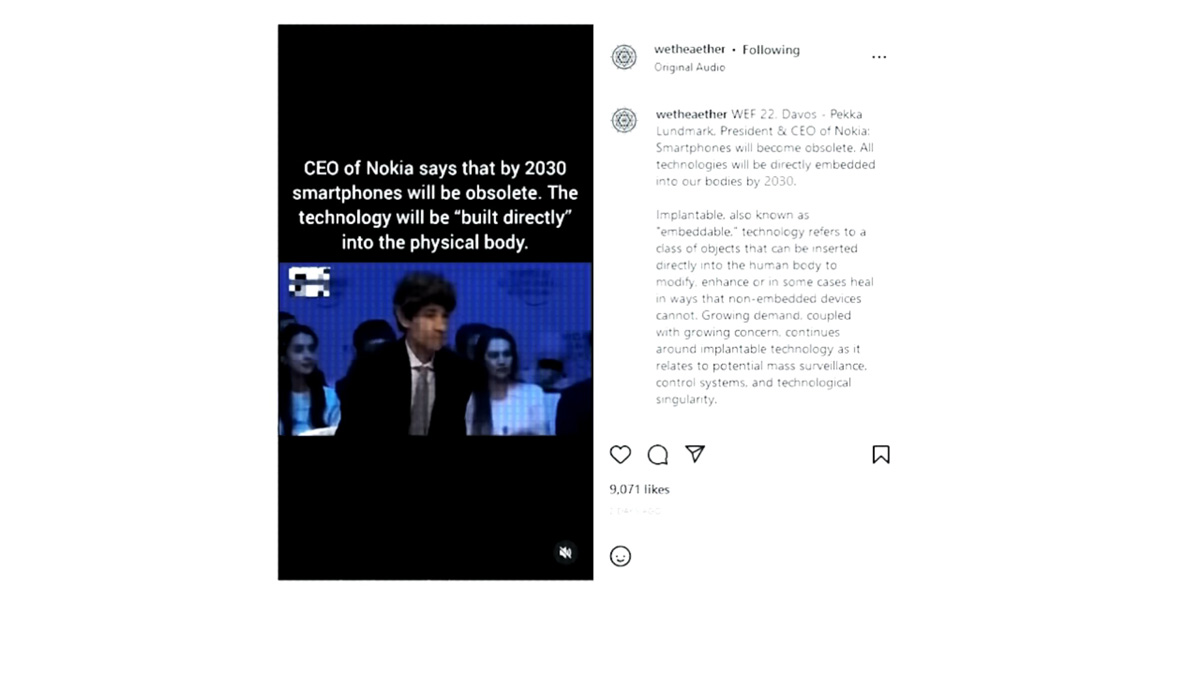Image resolution: width=1200 pixels, height=675 pixels.
Task: Save the post with the bookmark icon
Action: coord(881,455)
